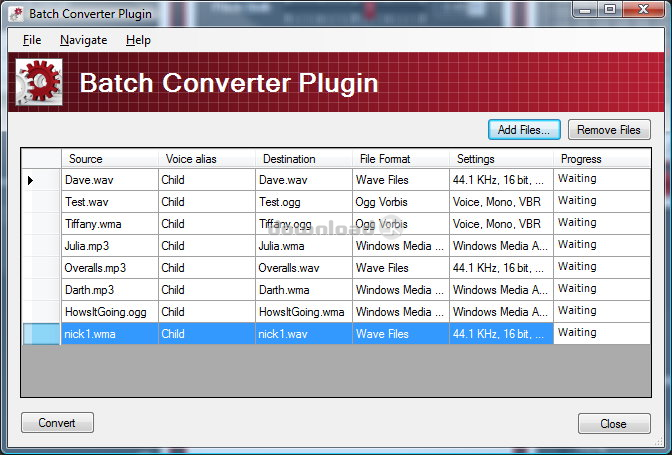Image resolution: width=672 pixels, height=455 pixels.
Task: Click the app icon in the title bar
Action: coord(14,14)
